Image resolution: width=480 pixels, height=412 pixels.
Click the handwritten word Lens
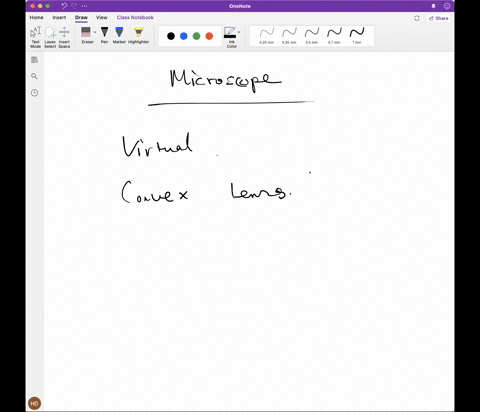[261, 191]
